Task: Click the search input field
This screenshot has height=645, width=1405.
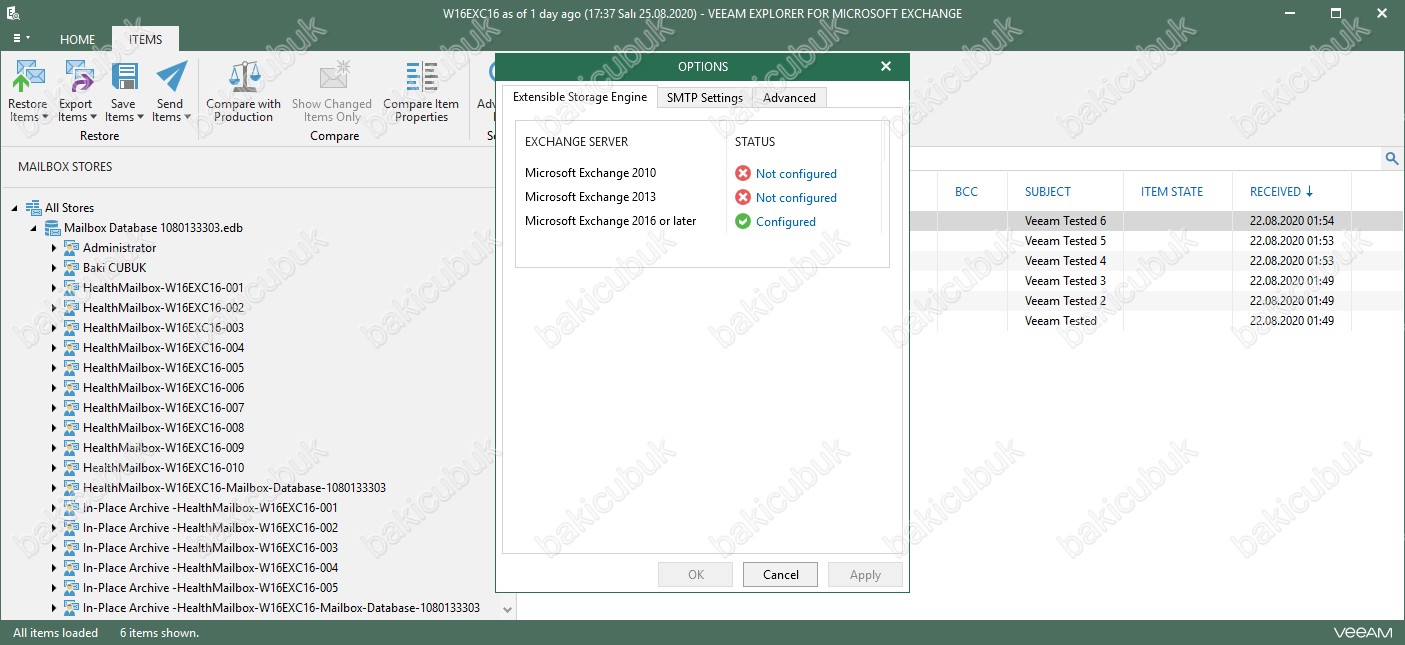Action: coord(1145,159)
